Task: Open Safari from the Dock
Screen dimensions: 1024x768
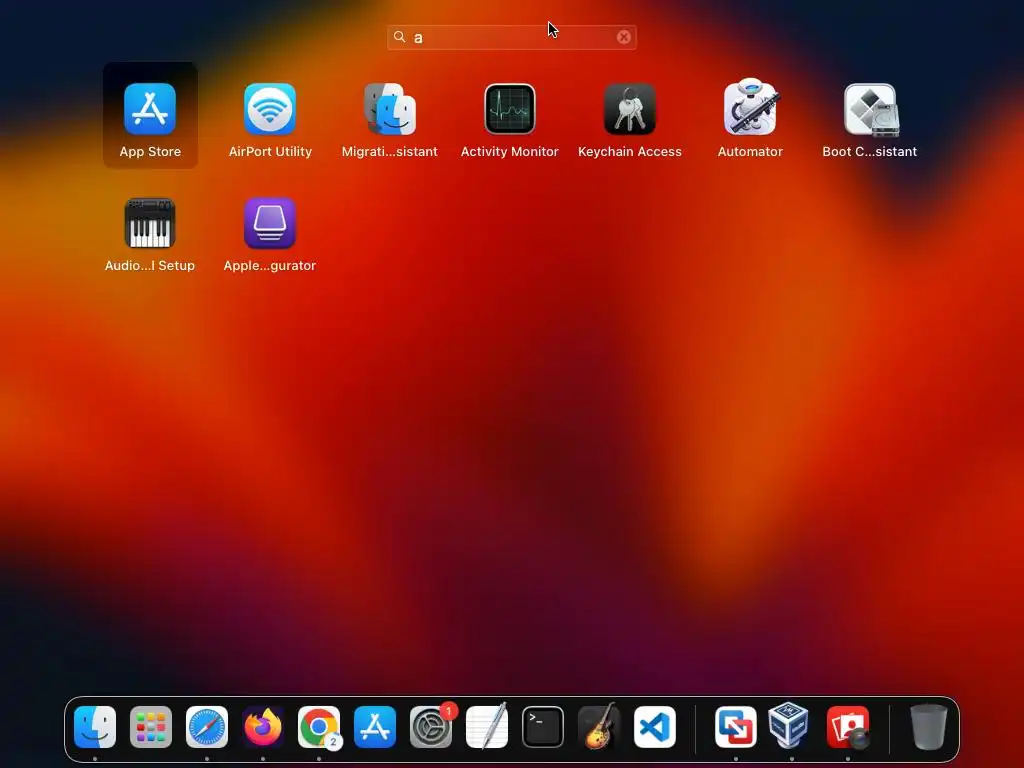Action: pos(207,727)
